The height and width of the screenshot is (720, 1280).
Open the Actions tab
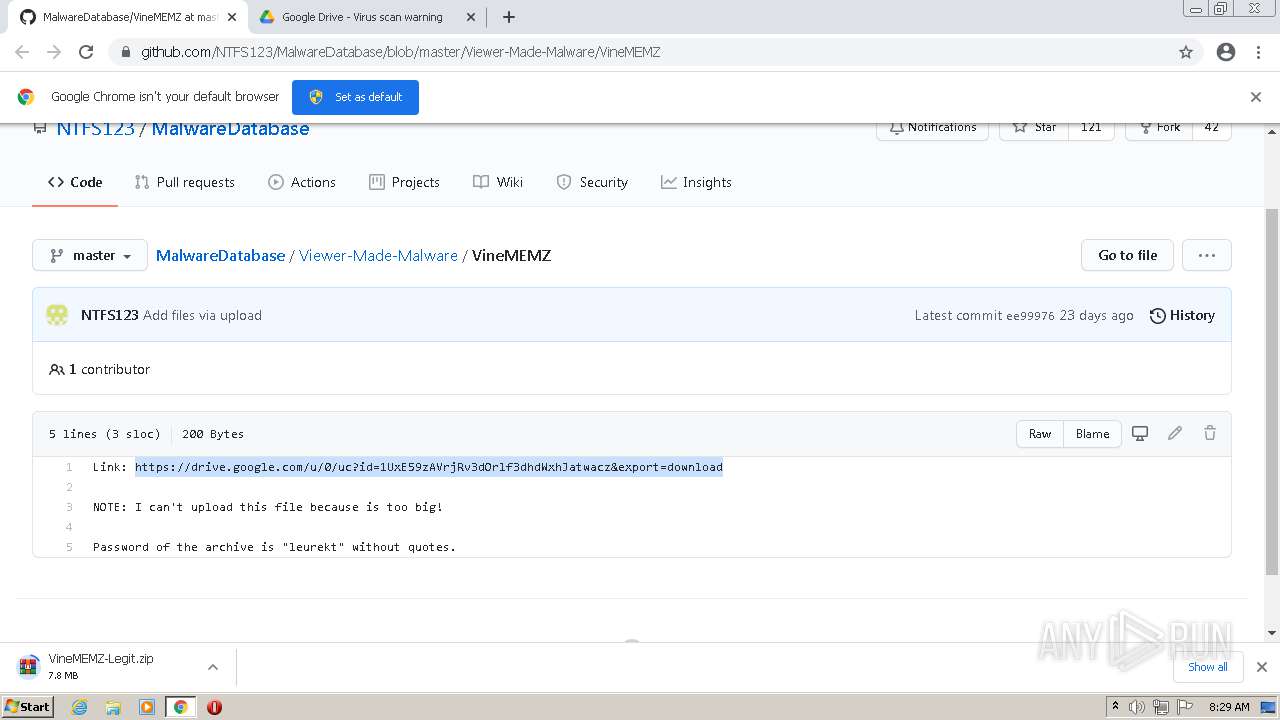point(302,182)
